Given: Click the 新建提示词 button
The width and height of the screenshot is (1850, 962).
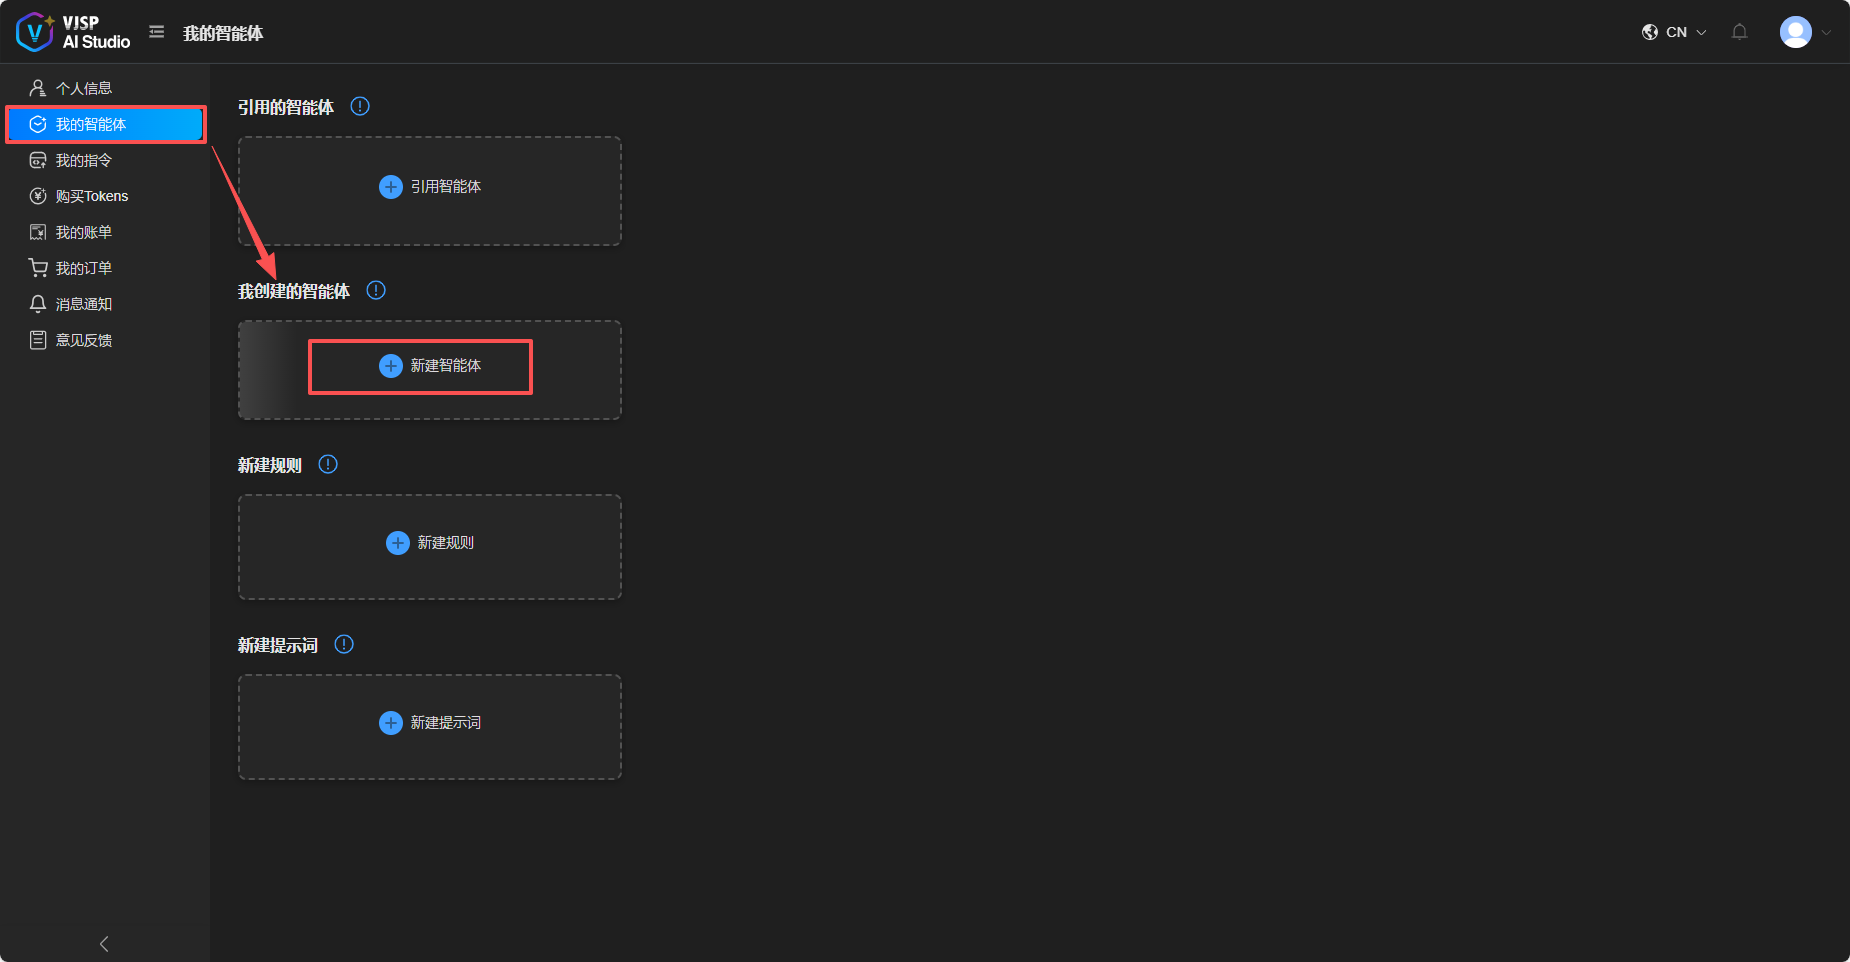Looking at the screenshot, I should tap(430, 723).
